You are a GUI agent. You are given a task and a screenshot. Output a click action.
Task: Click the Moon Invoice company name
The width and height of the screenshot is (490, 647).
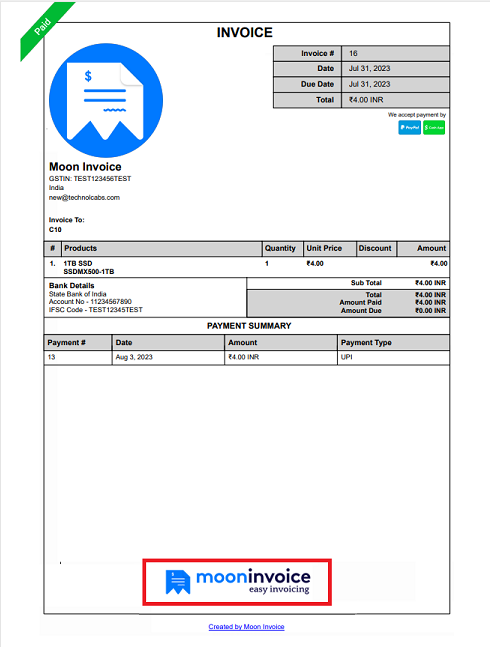[85, 167]
